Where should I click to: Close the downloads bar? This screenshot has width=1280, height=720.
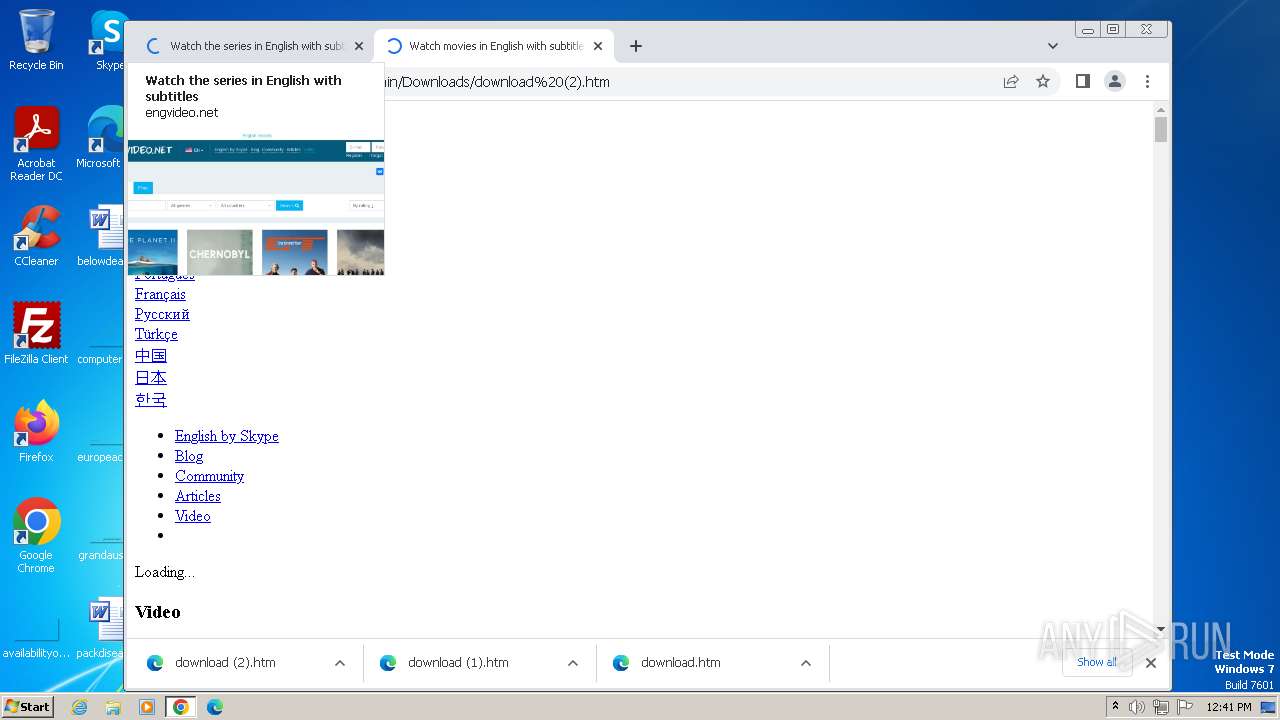1151,663
